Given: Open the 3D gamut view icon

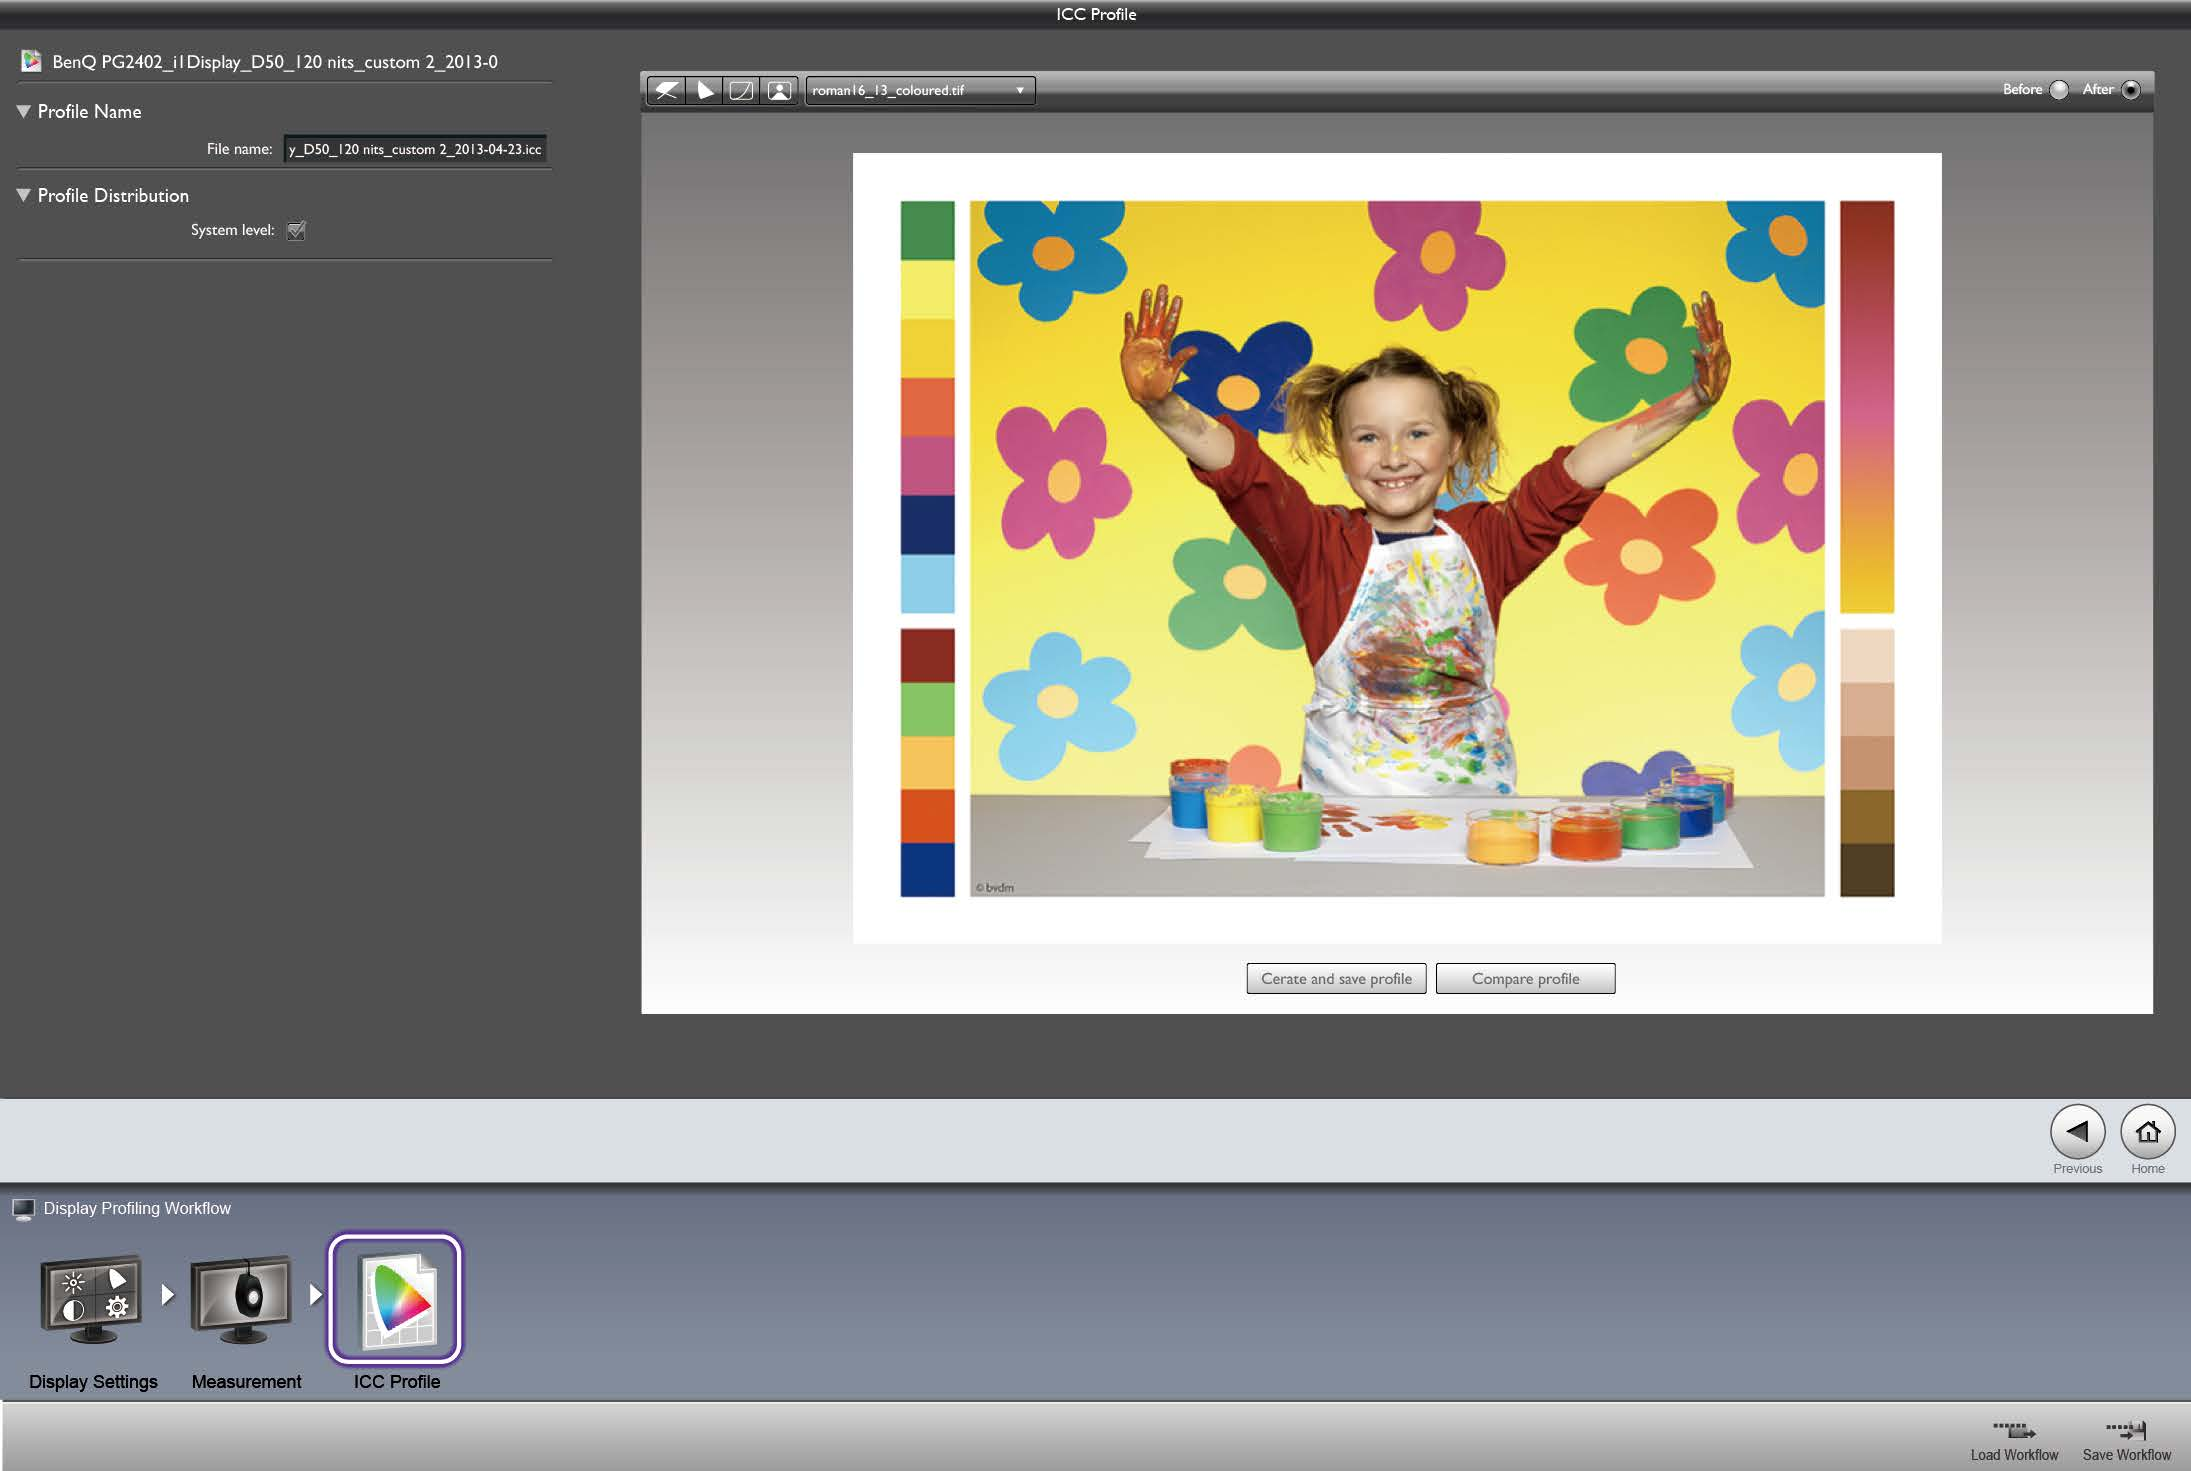Looking at the screenshot, I should 666,90.
